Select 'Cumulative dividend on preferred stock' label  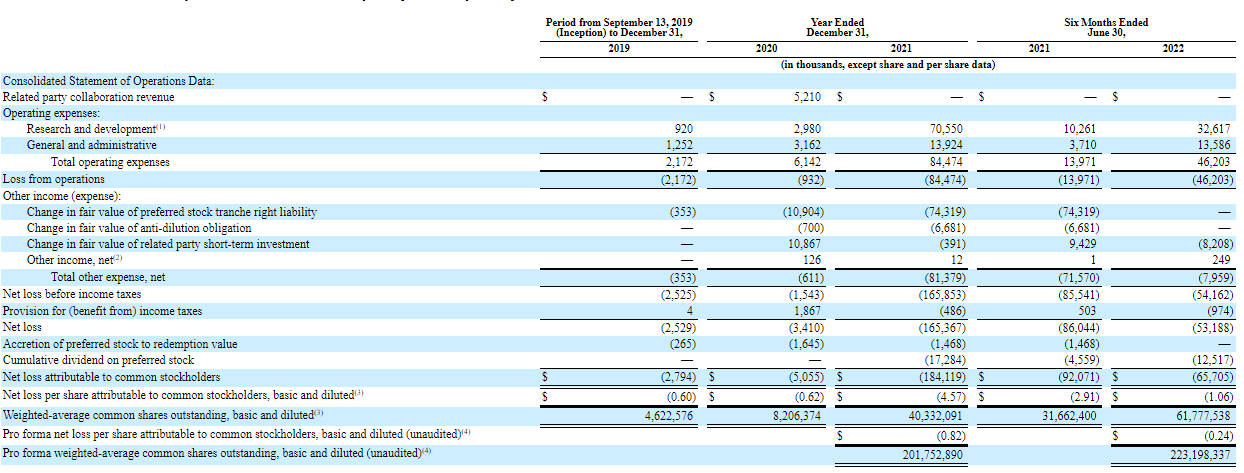(x=98, y=360)
